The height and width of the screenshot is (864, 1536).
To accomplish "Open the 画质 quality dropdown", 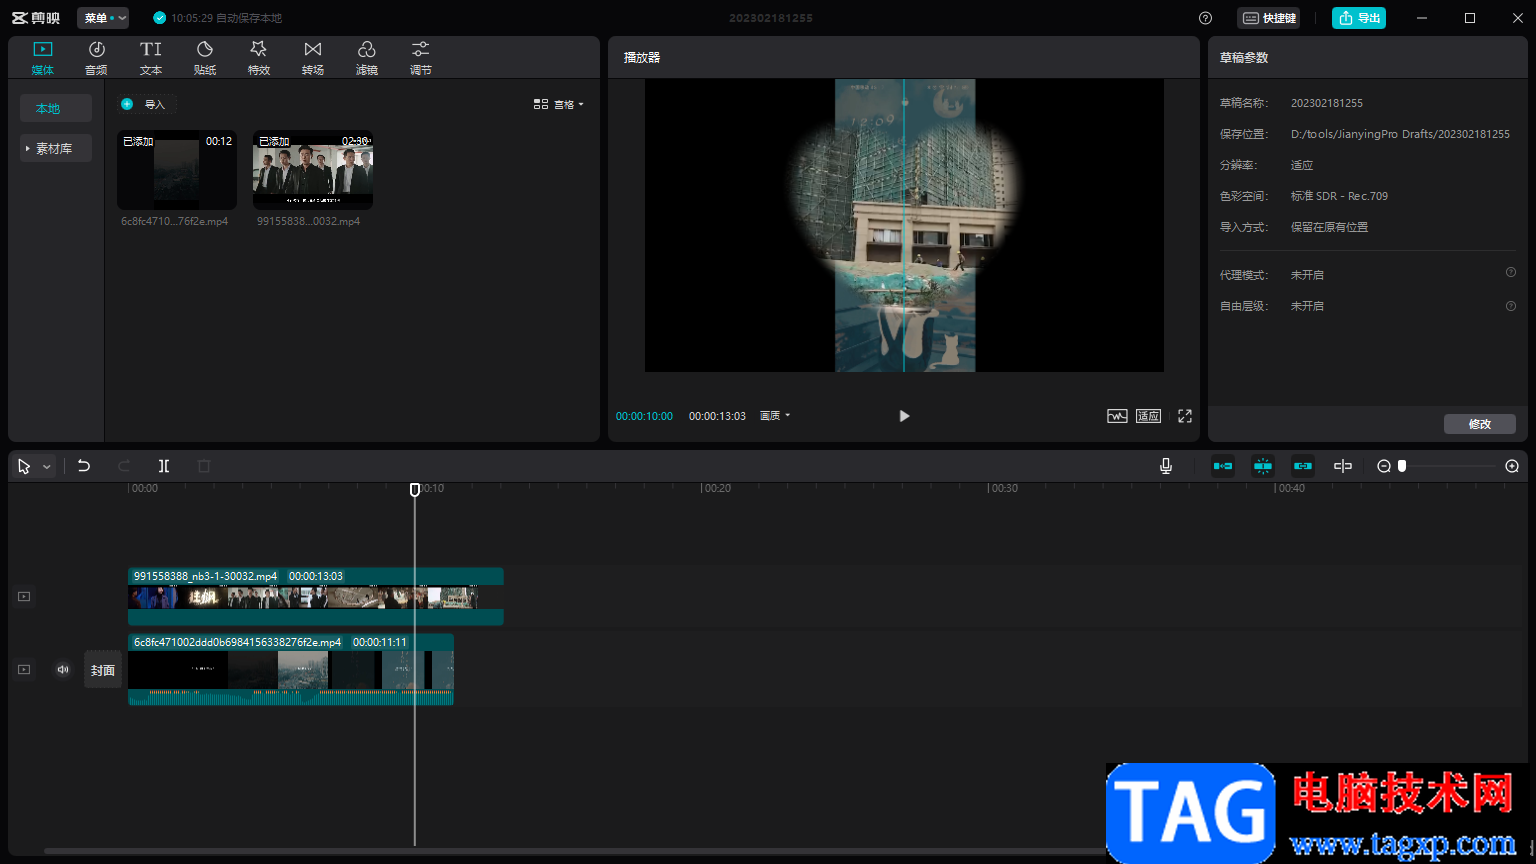I will (775, 416).
